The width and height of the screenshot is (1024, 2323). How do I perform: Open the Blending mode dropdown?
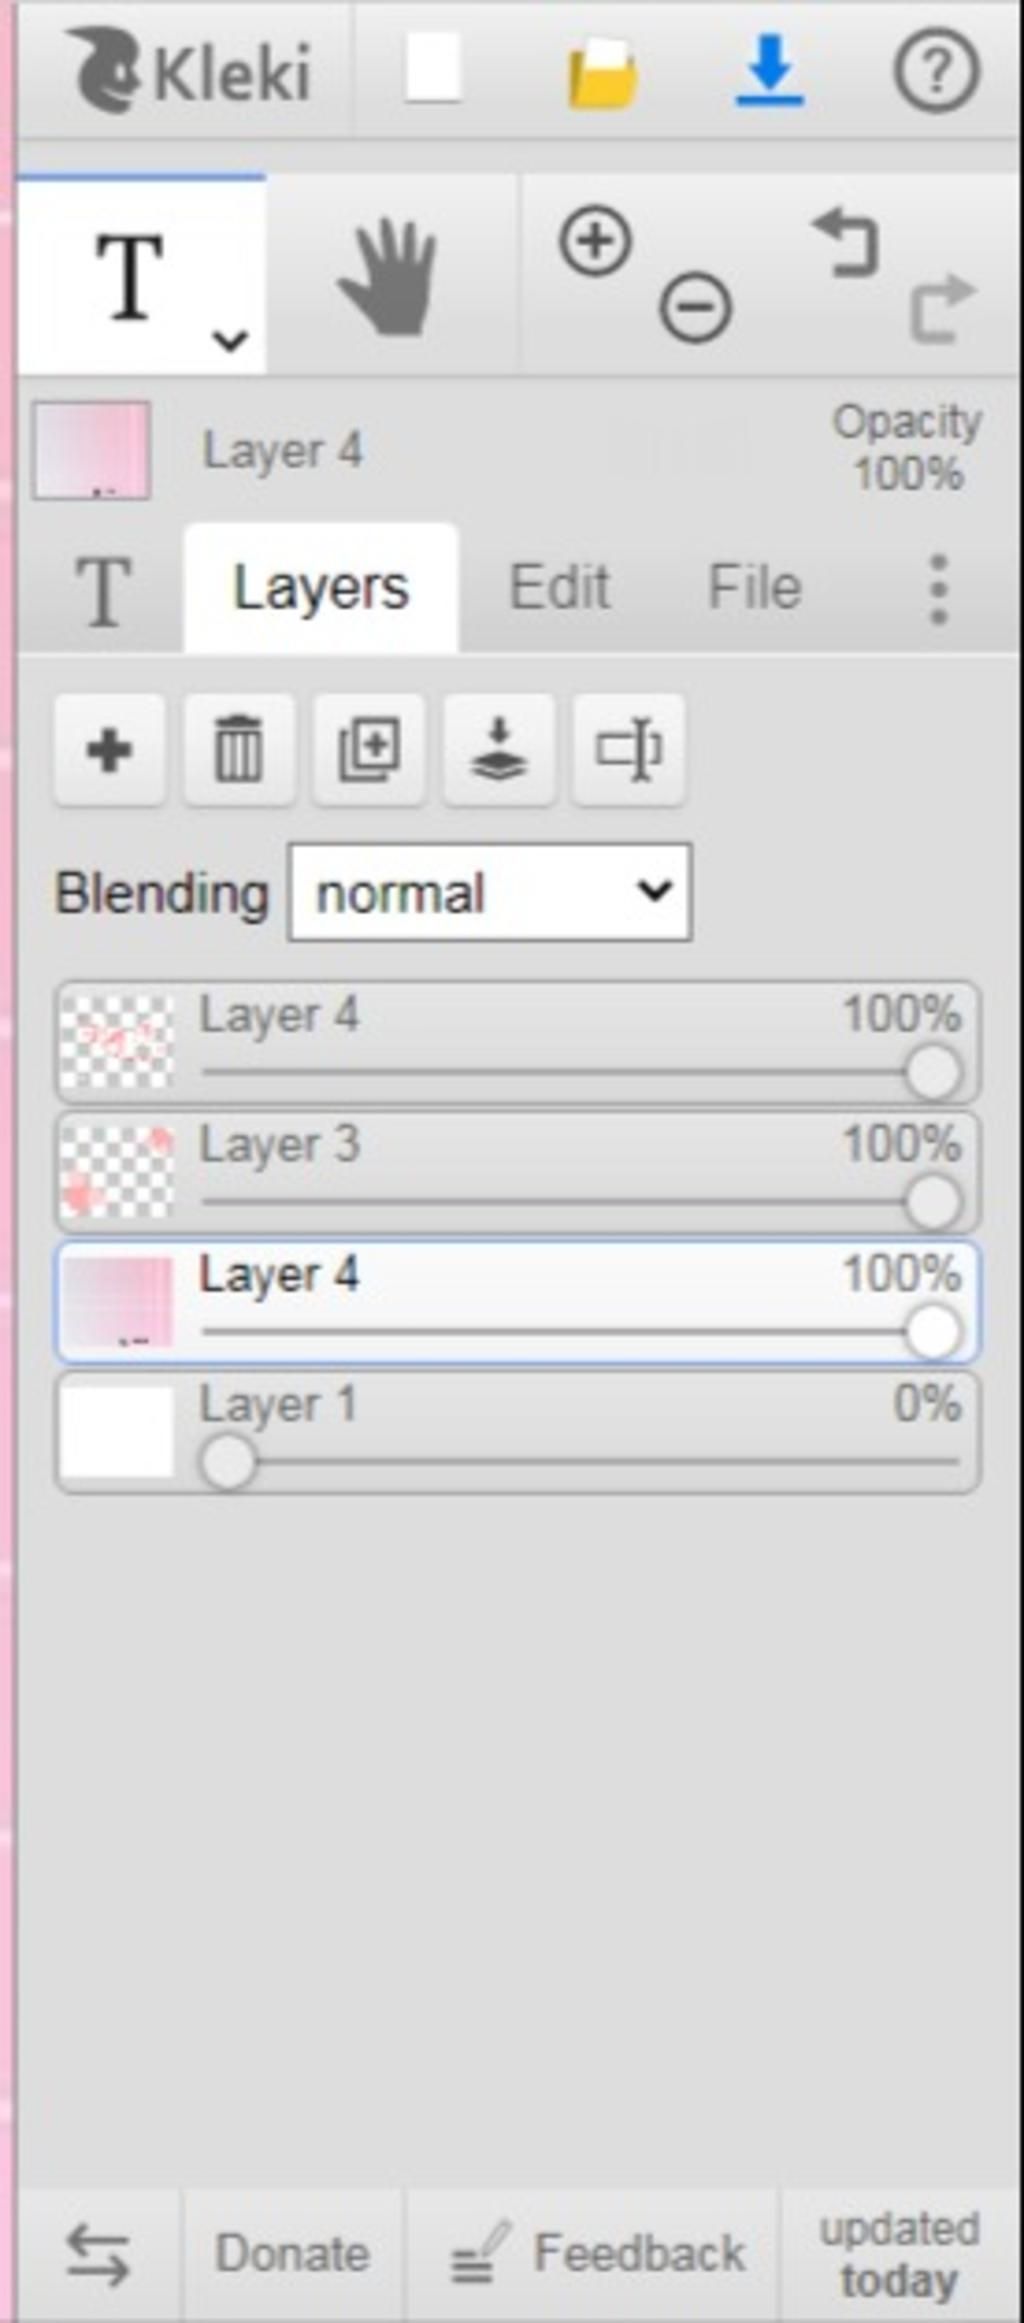pyautogui.click(x=490, y=892)
